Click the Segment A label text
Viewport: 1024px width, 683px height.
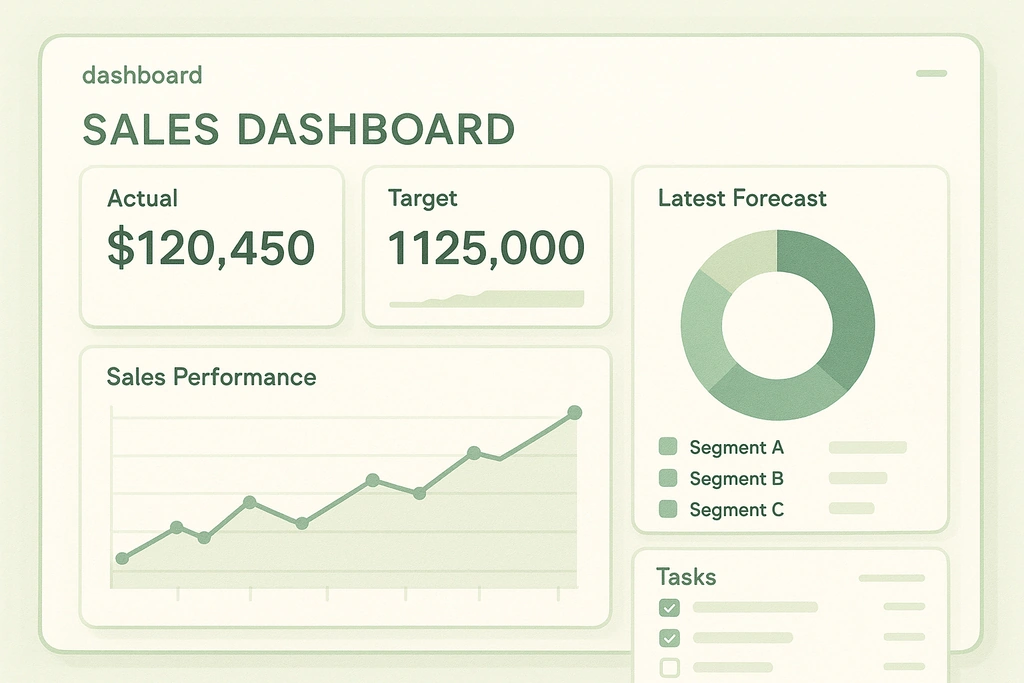[x=736, y=448]
